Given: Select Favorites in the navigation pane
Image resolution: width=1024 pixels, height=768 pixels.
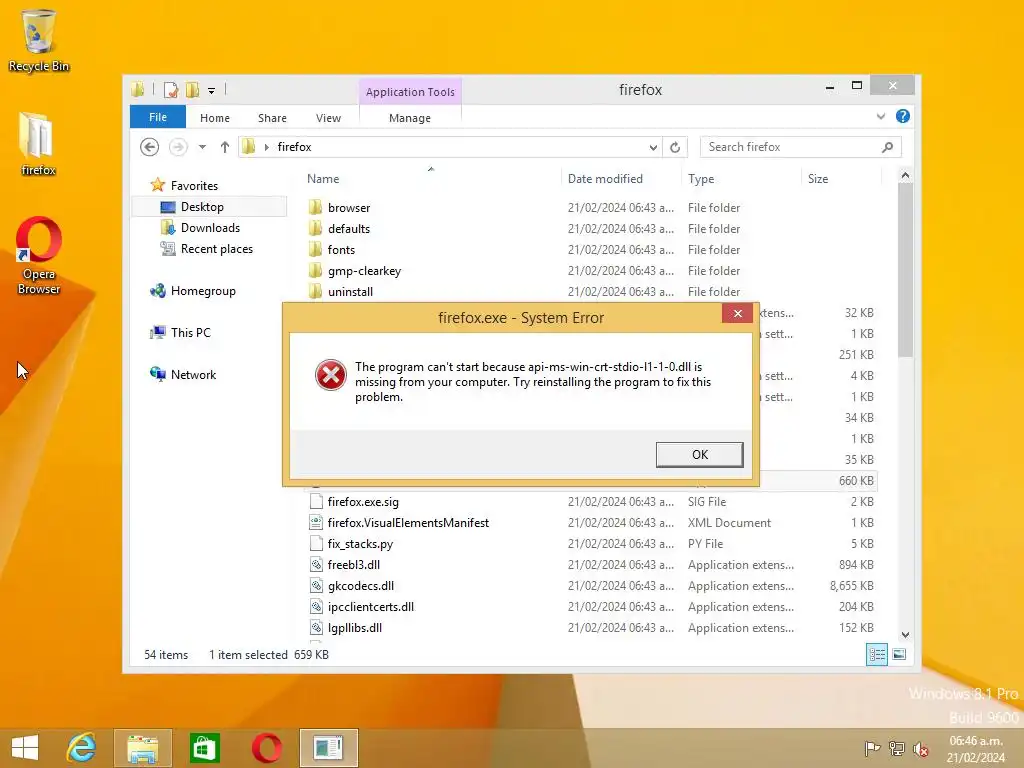Looking at the screenshot, I should coord(194,185).
